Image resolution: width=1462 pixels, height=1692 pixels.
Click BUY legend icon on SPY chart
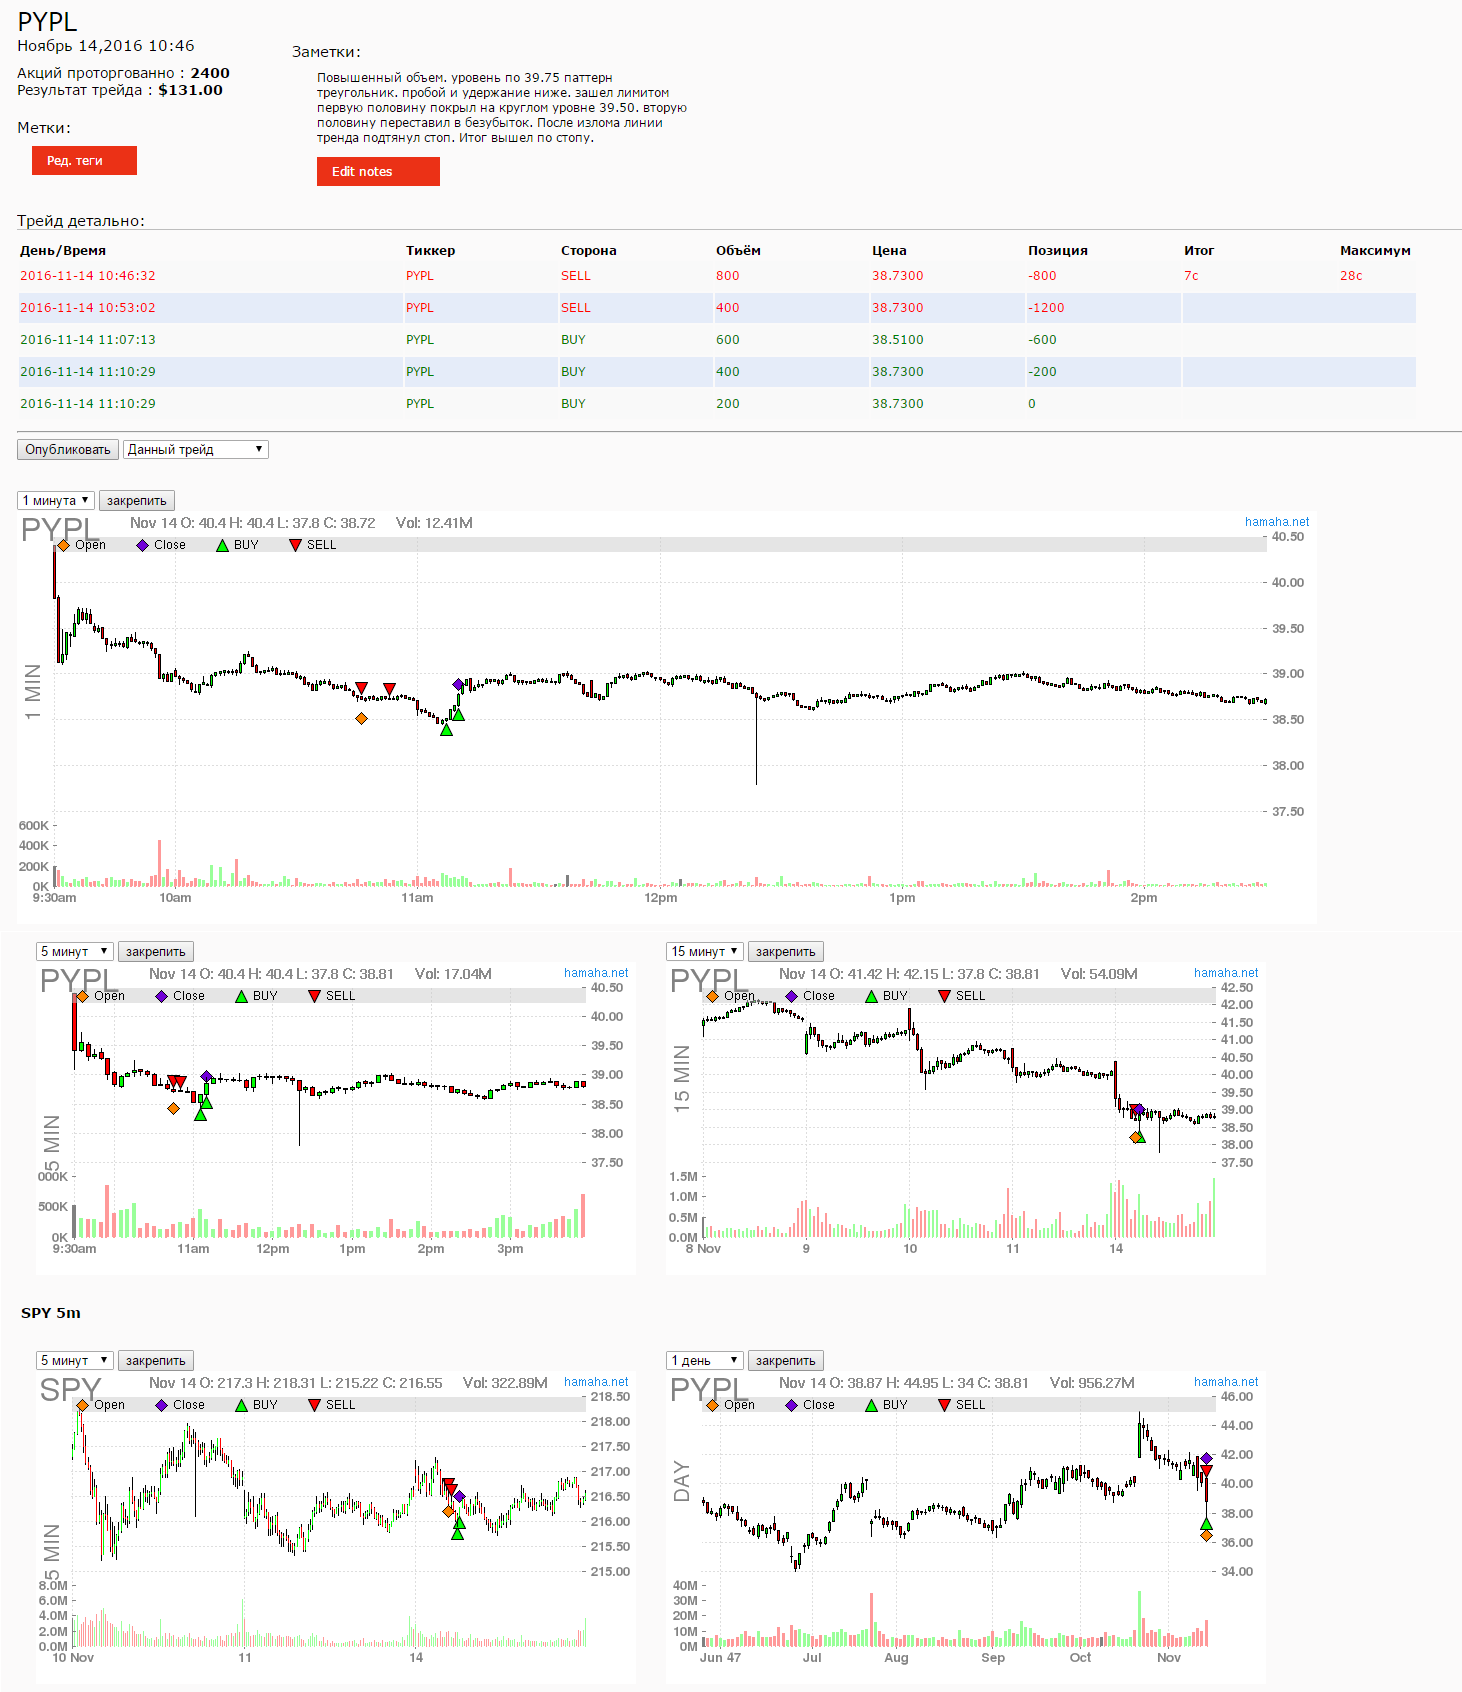coord(241,1405)
